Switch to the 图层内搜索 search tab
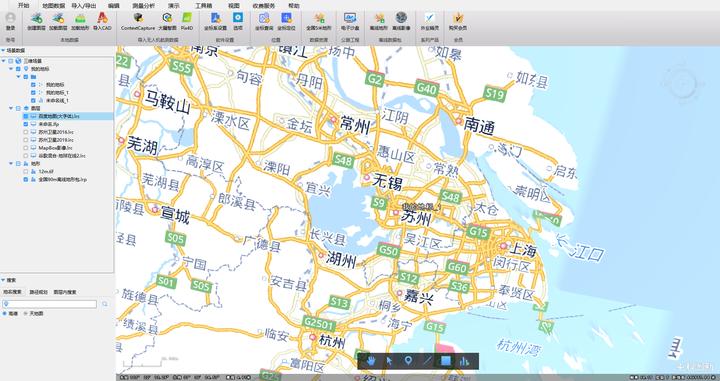The height and width of the screenshot is (381, 720). [x=65, y=292]
